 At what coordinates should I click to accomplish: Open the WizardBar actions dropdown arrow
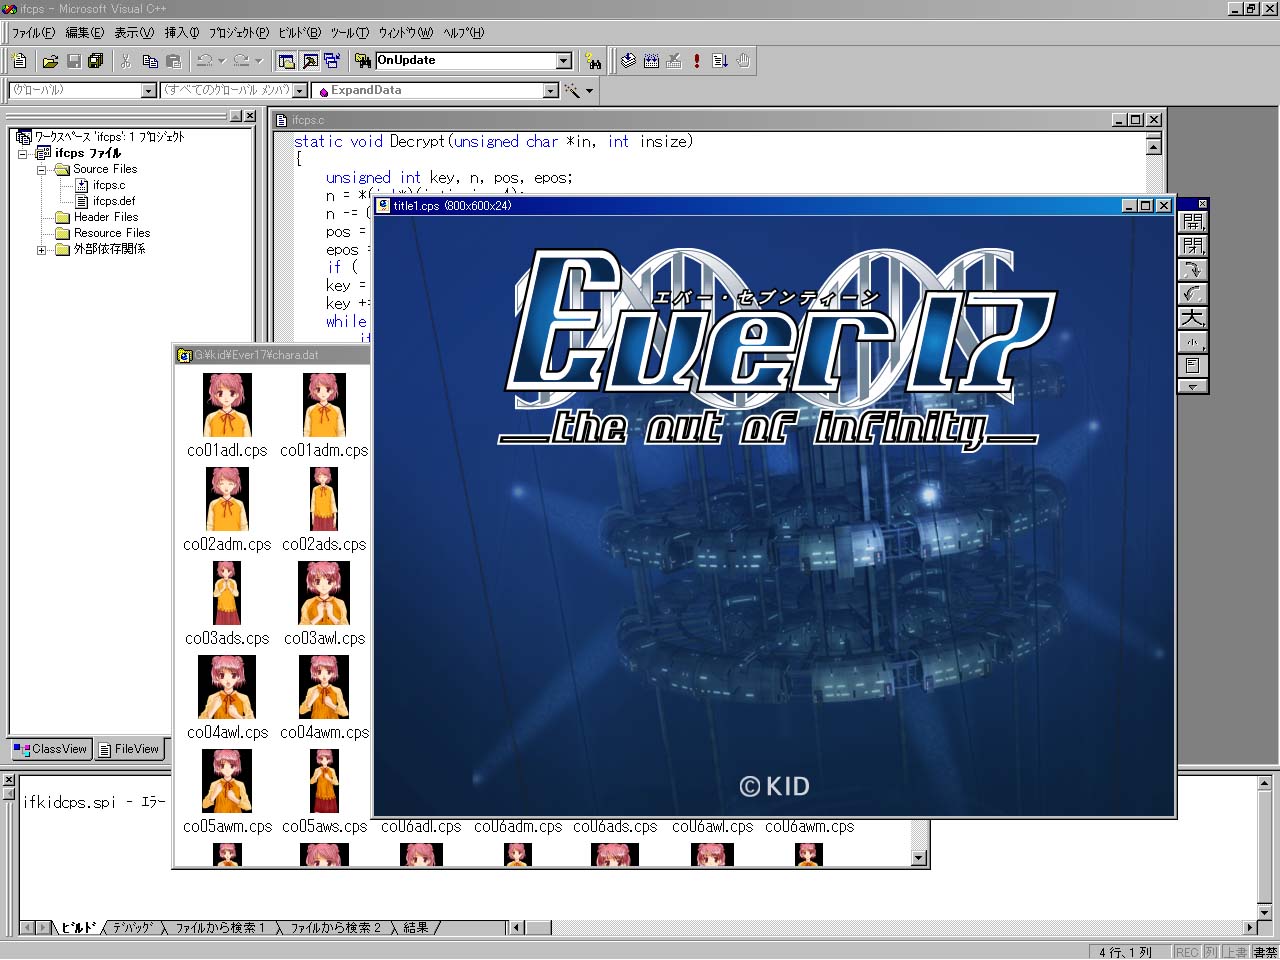pos(589,91)
